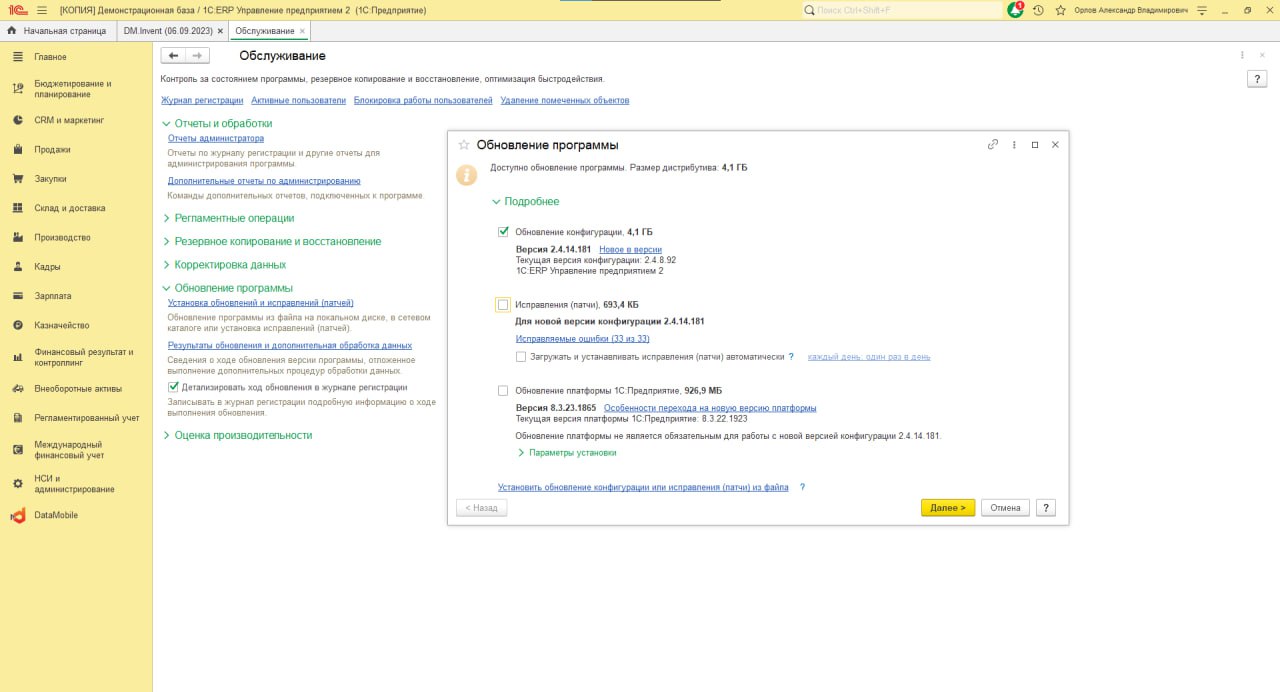Click back arrow navigation button
The image size is (1280, 692).
(x=173, y=56)
